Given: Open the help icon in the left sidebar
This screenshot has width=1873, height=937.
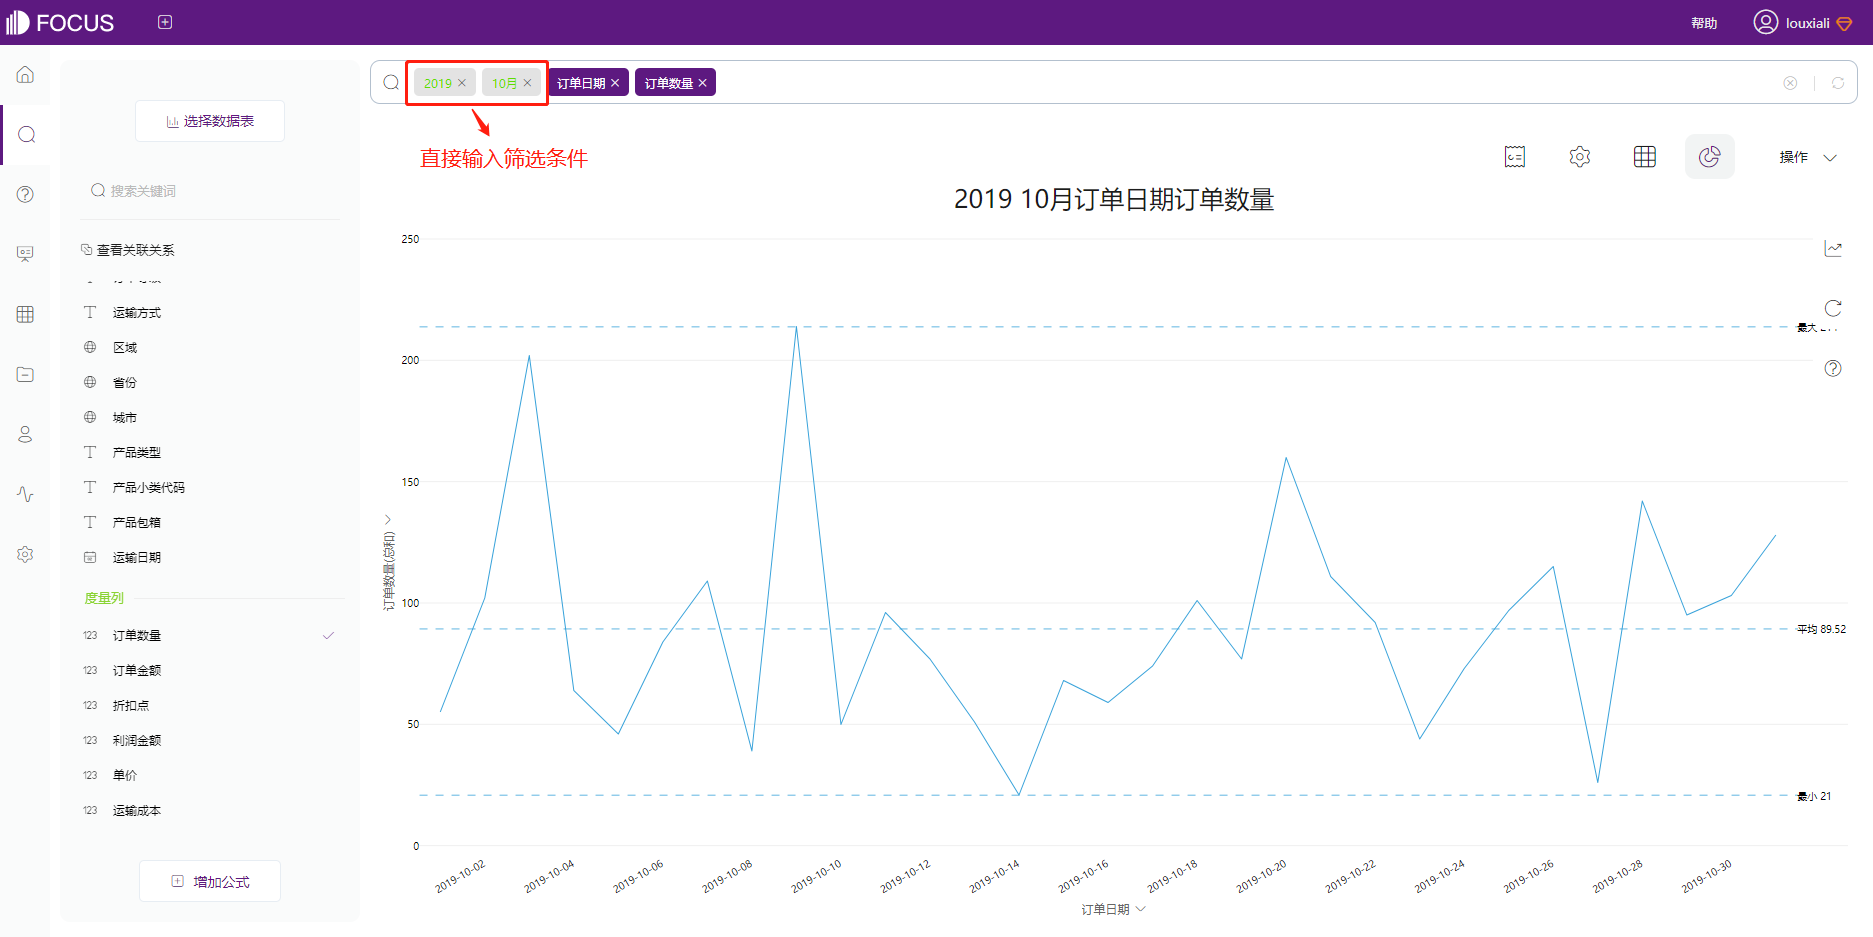Looking at the screenshot, I should 25,194.
